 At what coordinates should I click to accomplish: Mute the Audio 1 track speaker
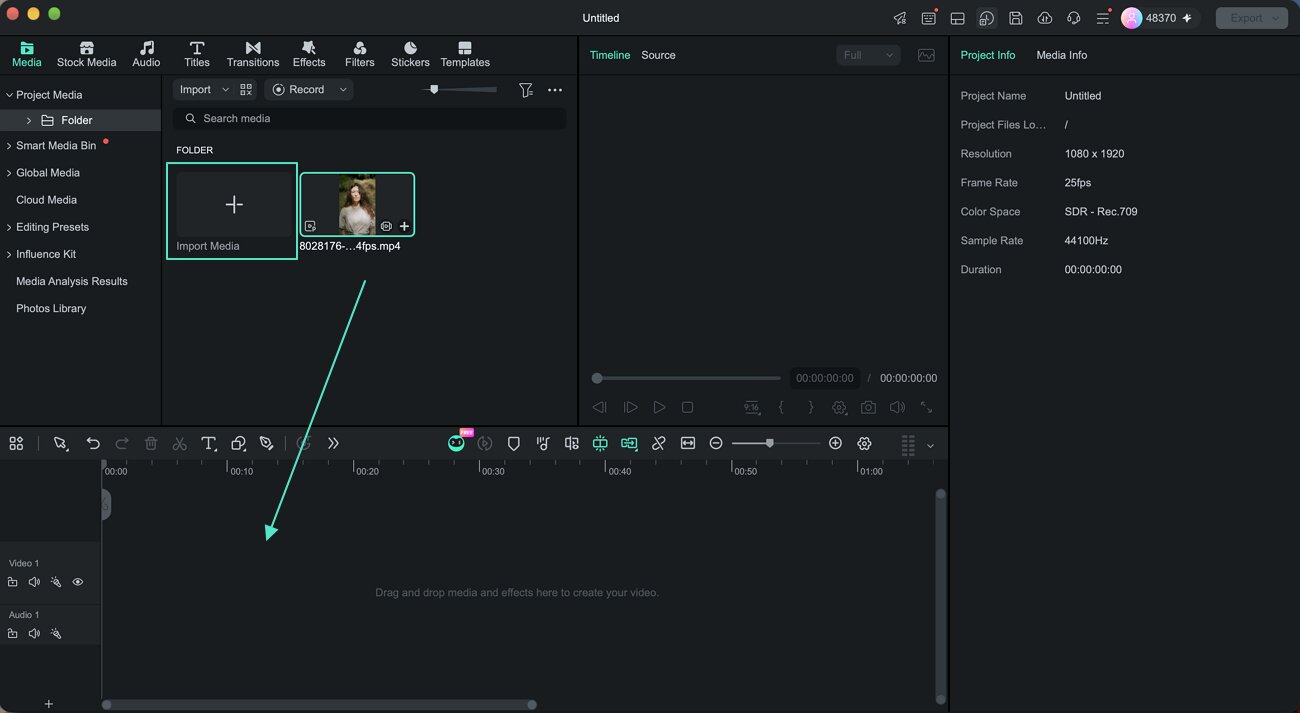point(34,633)
